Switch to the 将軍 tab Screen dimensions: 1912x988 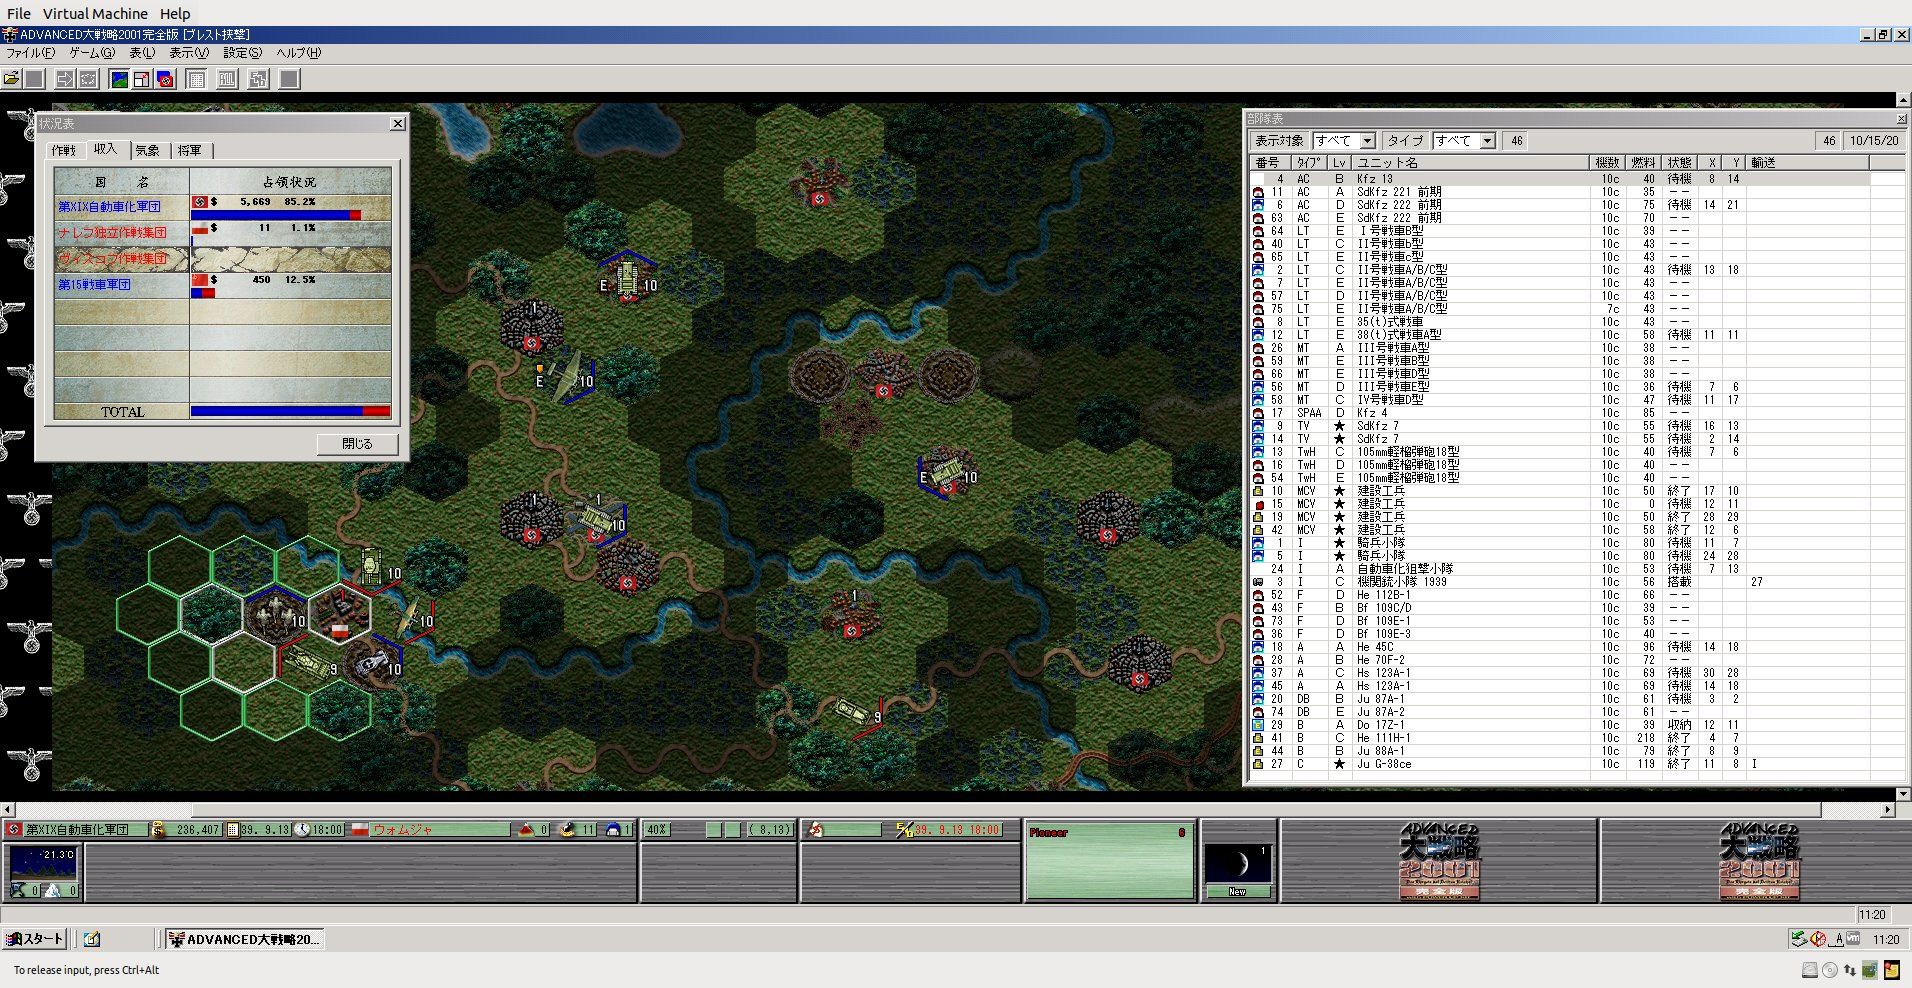190,151
